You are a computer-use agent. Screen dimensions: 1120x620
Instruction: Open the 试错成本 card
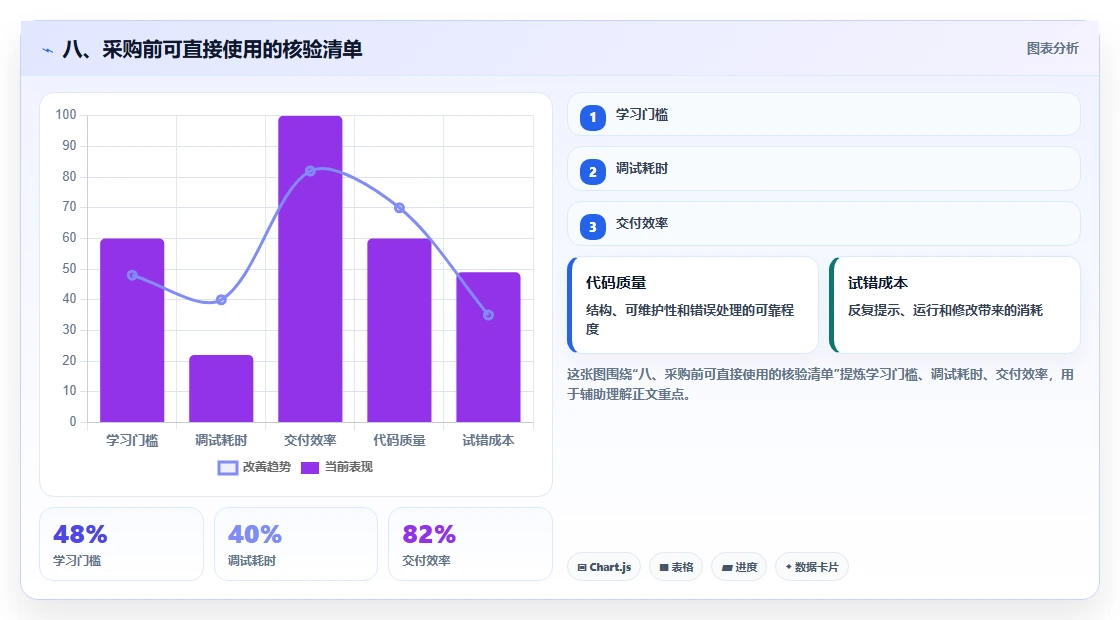pyautogui.click(x=955, y=305)
